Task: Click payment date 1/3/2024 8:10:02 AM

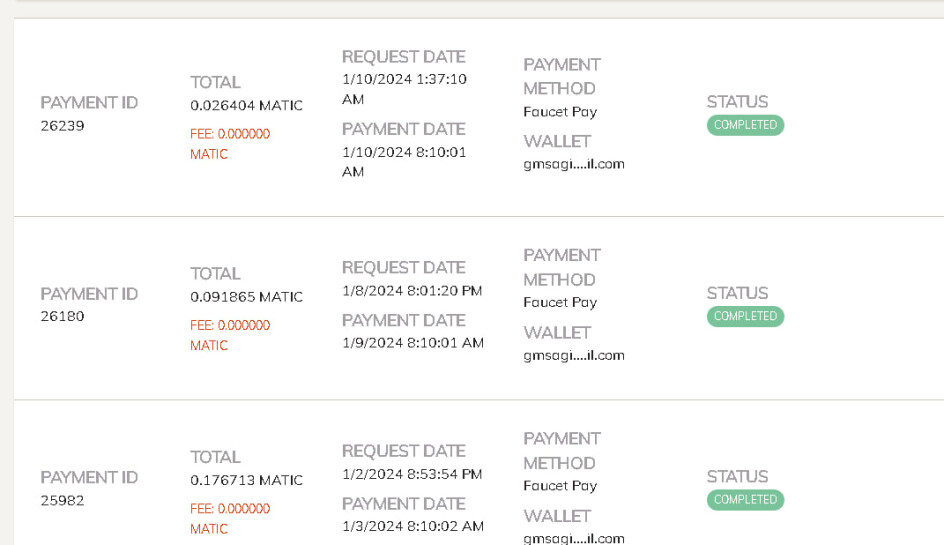Action: click(x=413, y=526)
